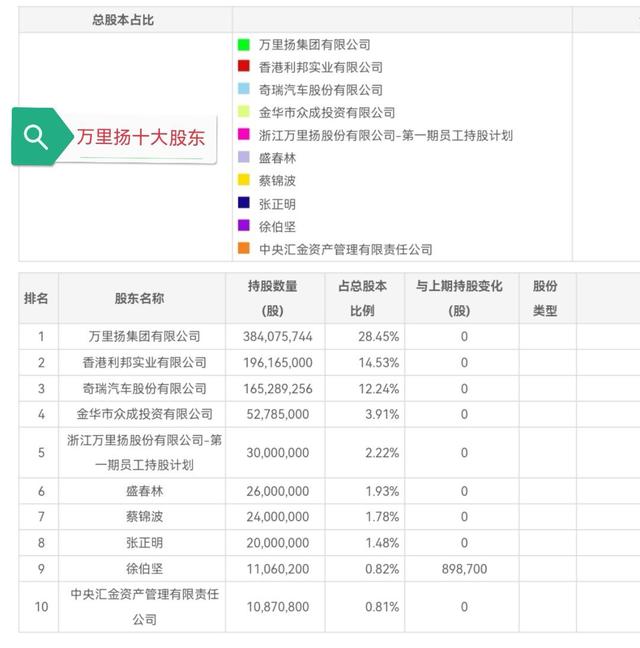
Task: Click the share count 20,000,000
Action: point(278,543)
